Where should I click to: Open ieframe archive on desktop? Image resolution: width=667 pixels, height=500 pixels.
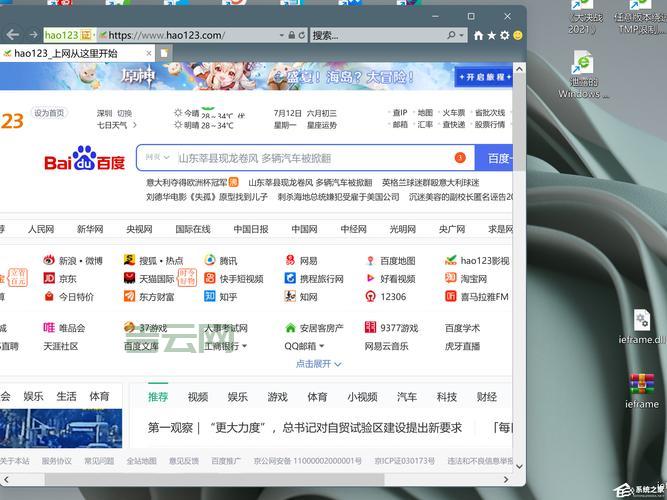pyautogui.click(x=641, y=391)
